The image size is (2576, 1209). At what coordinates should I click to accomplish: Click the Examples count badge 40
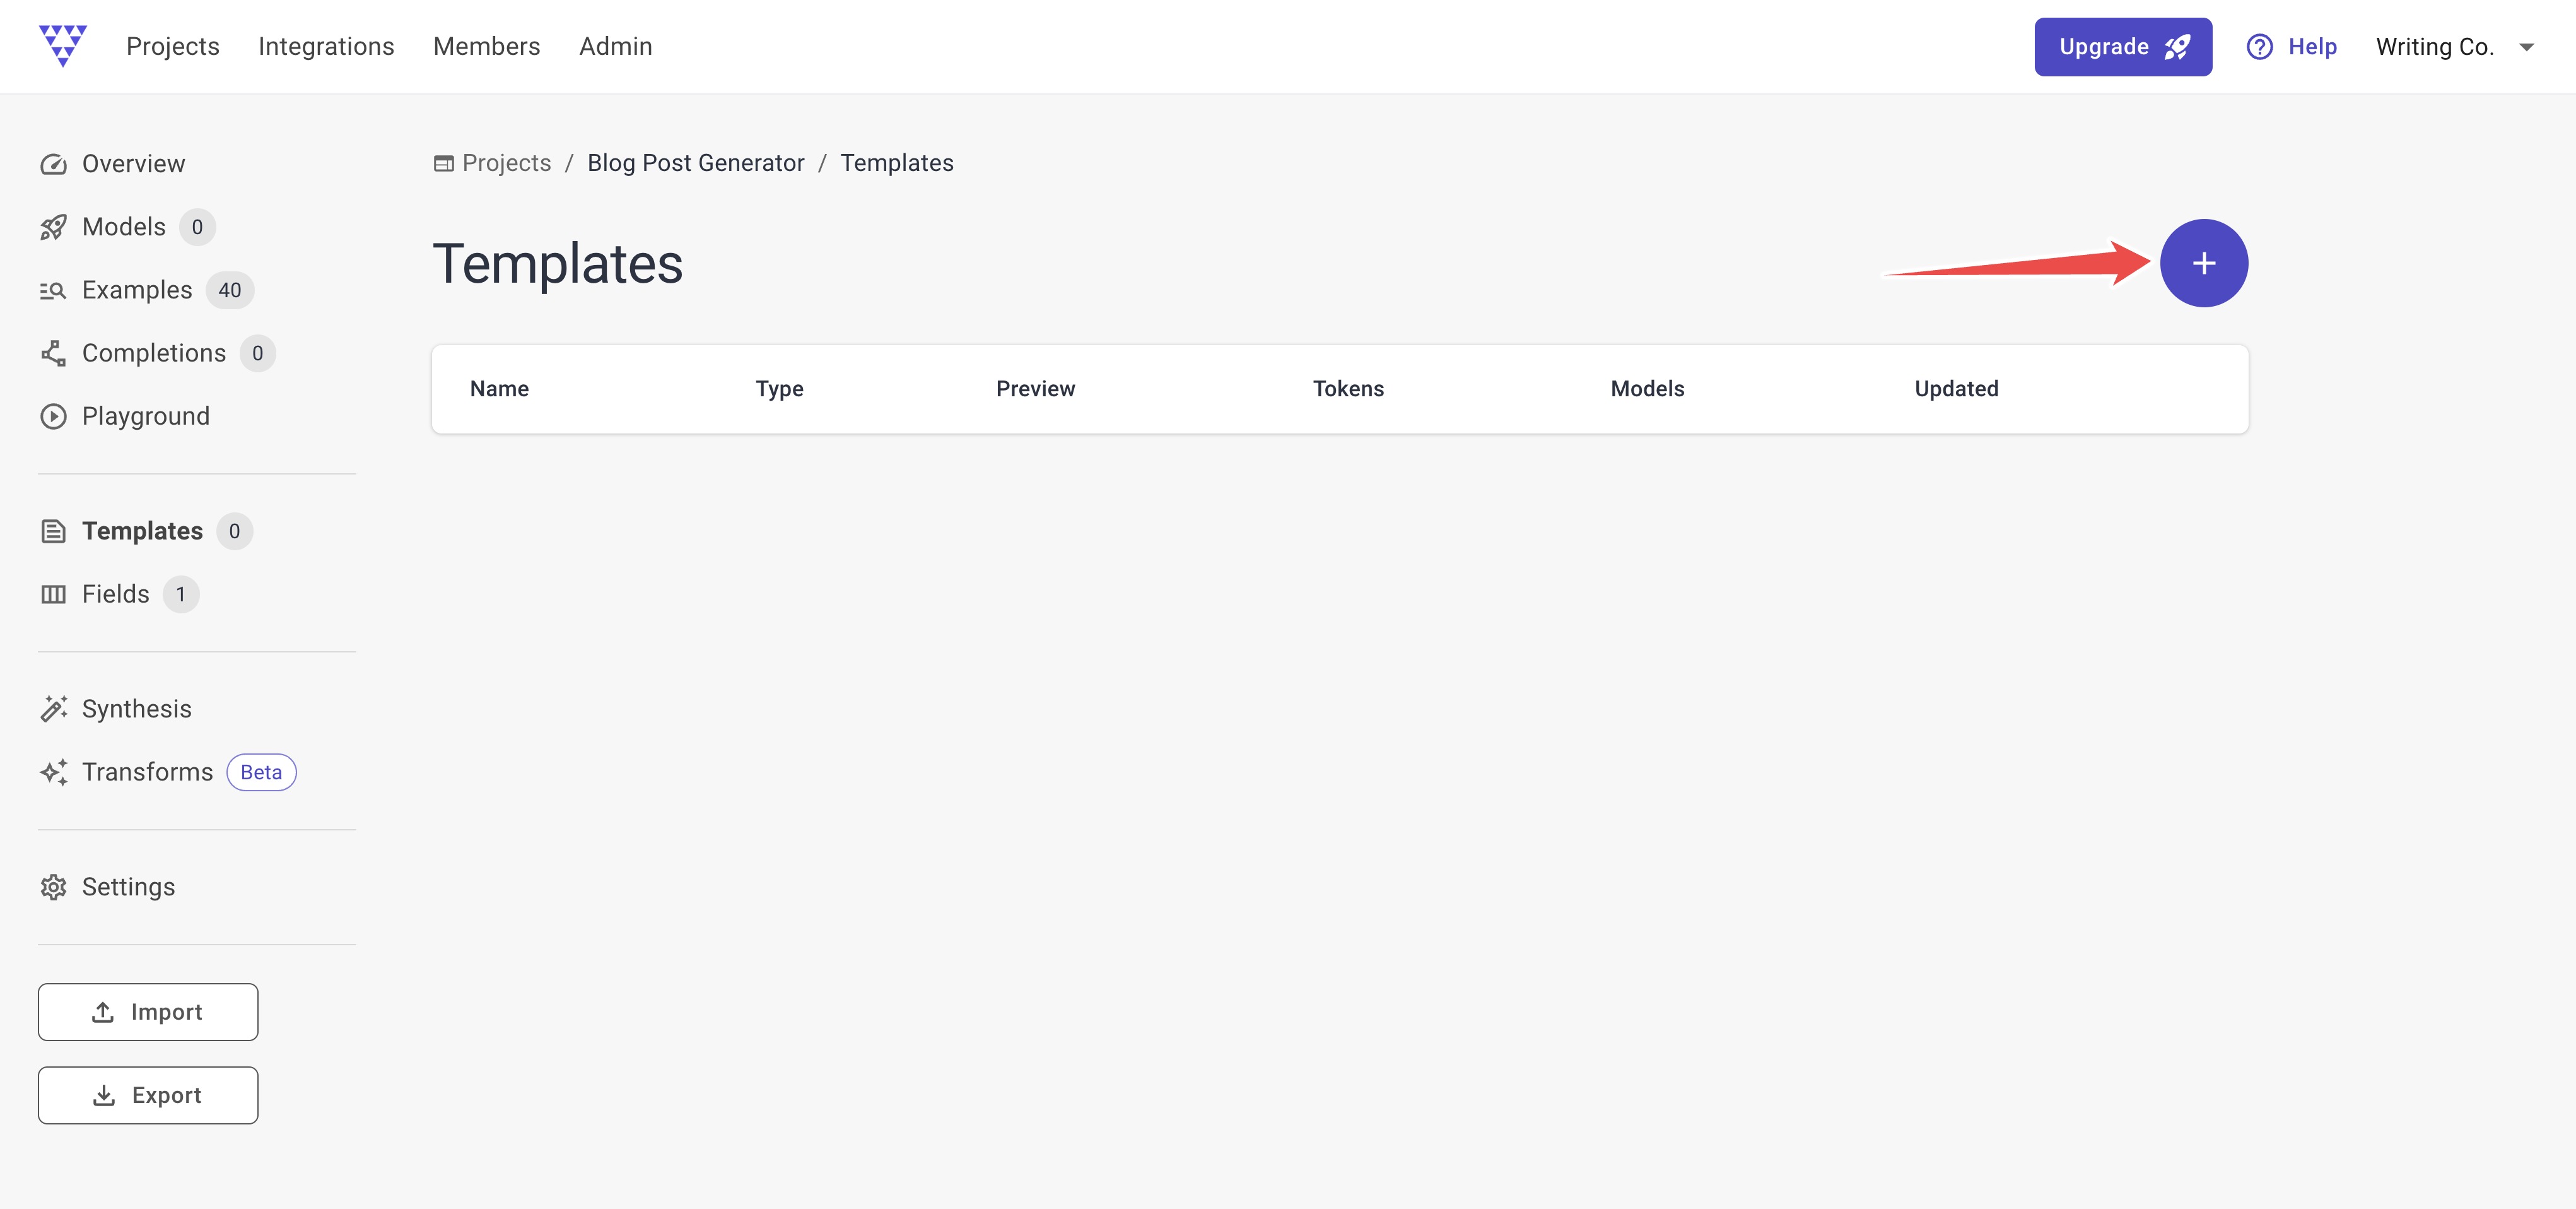click(x=230, y=290)
